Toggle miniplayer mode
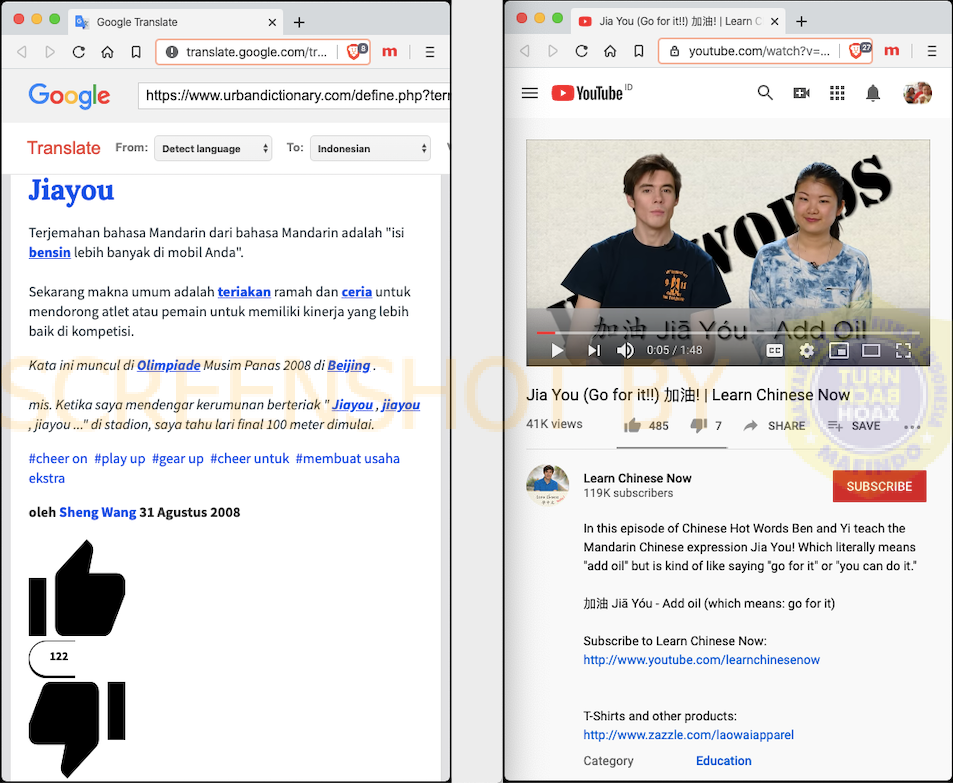This screenshot has height=783, width=953. tap(839, 351)
